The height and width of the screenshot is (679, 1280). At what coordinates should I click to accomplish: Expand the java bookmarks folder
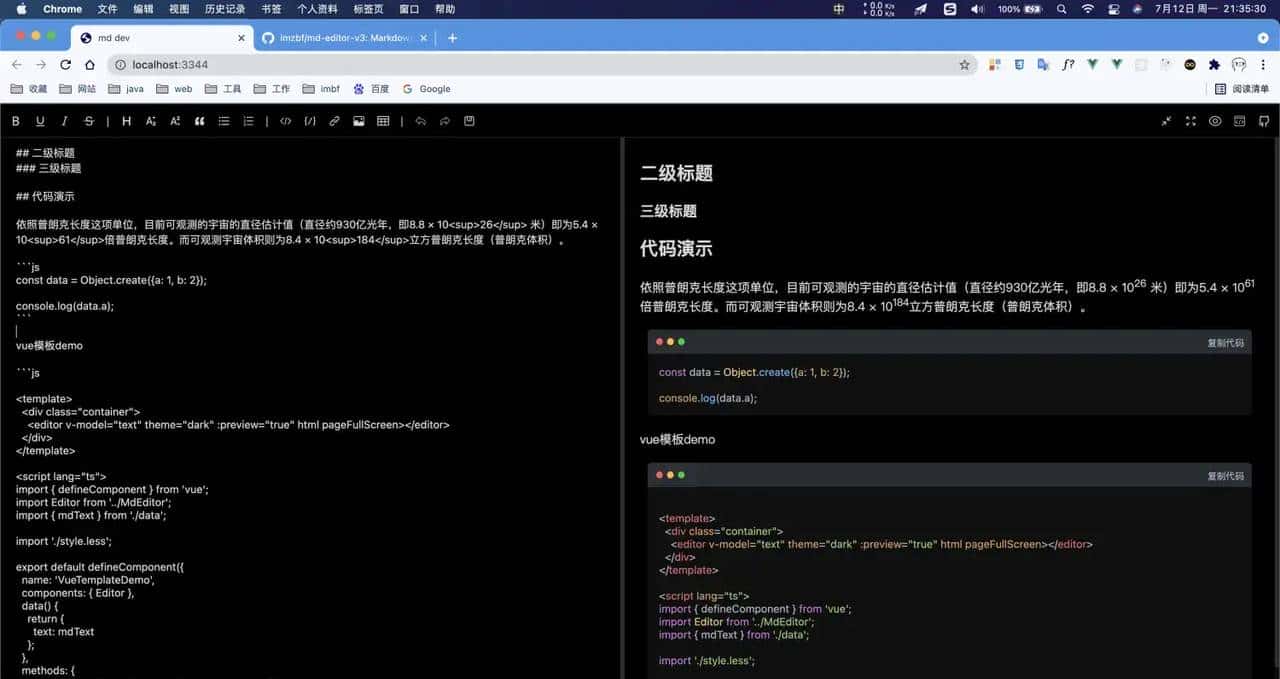[x=124, y=89]
